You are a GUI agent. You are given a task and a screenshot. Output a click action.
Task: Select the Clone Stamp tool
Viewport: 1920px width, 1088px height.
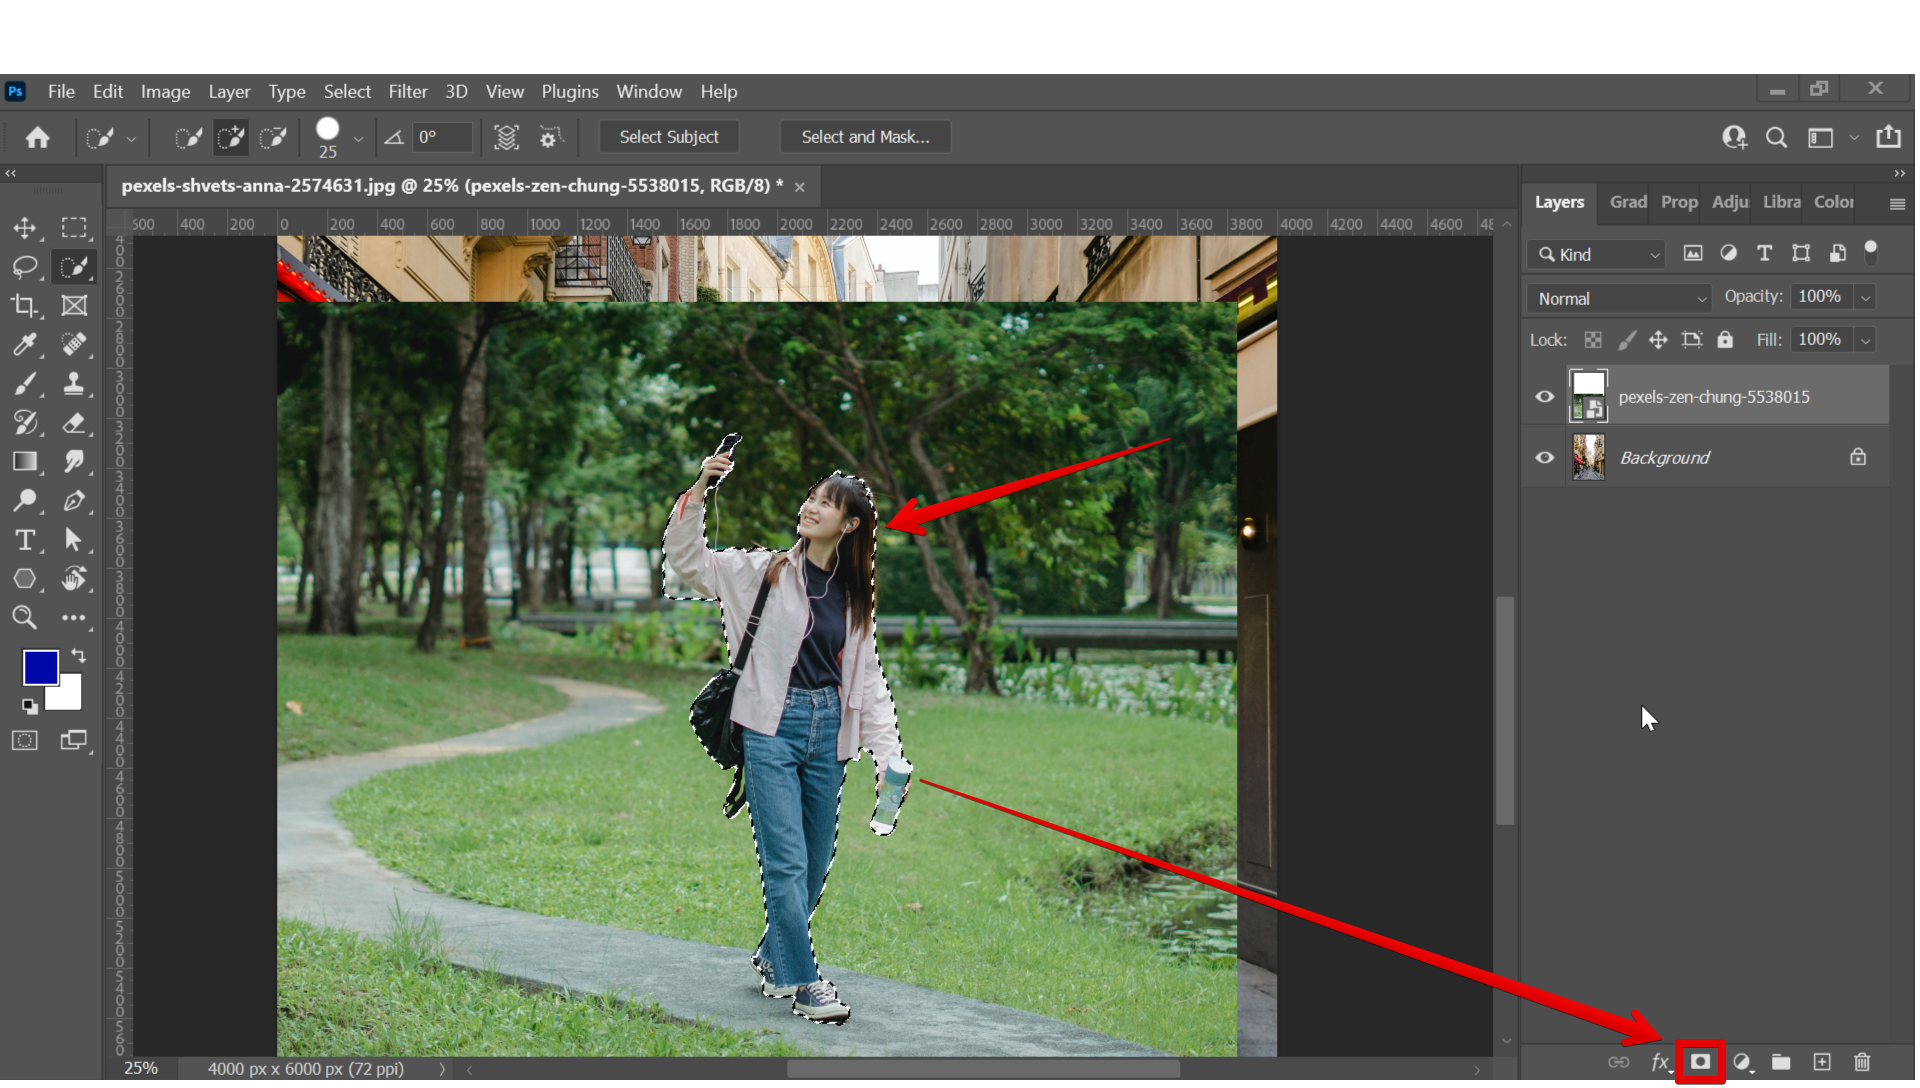point(74,384)
